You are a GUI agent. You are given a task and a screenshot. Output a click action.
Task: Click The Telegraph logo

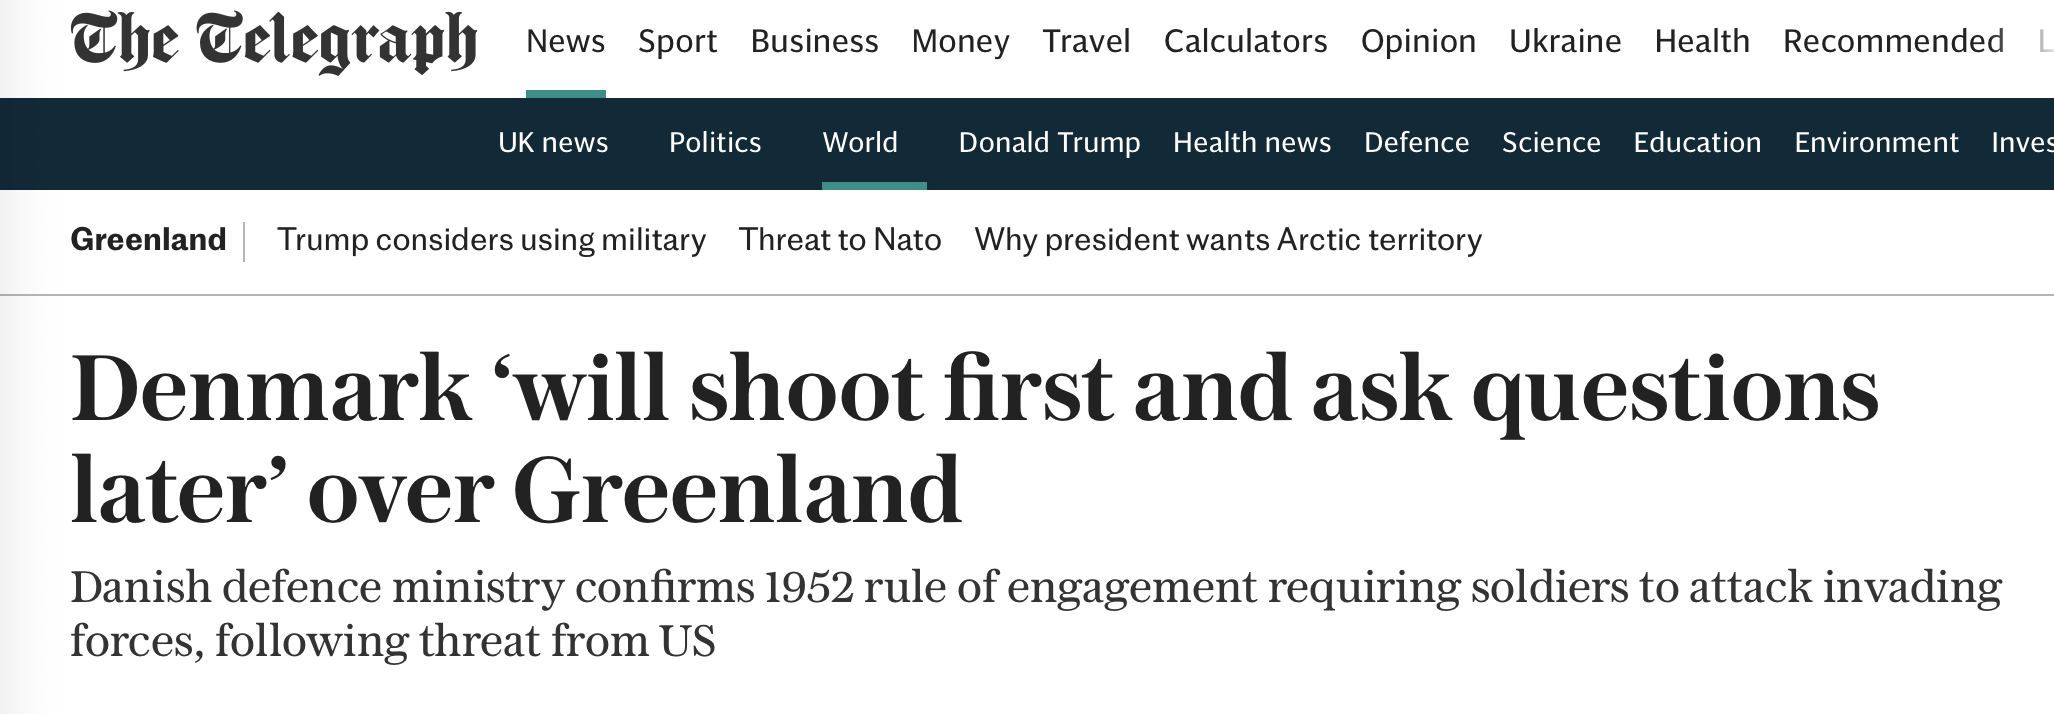[273, 42]
